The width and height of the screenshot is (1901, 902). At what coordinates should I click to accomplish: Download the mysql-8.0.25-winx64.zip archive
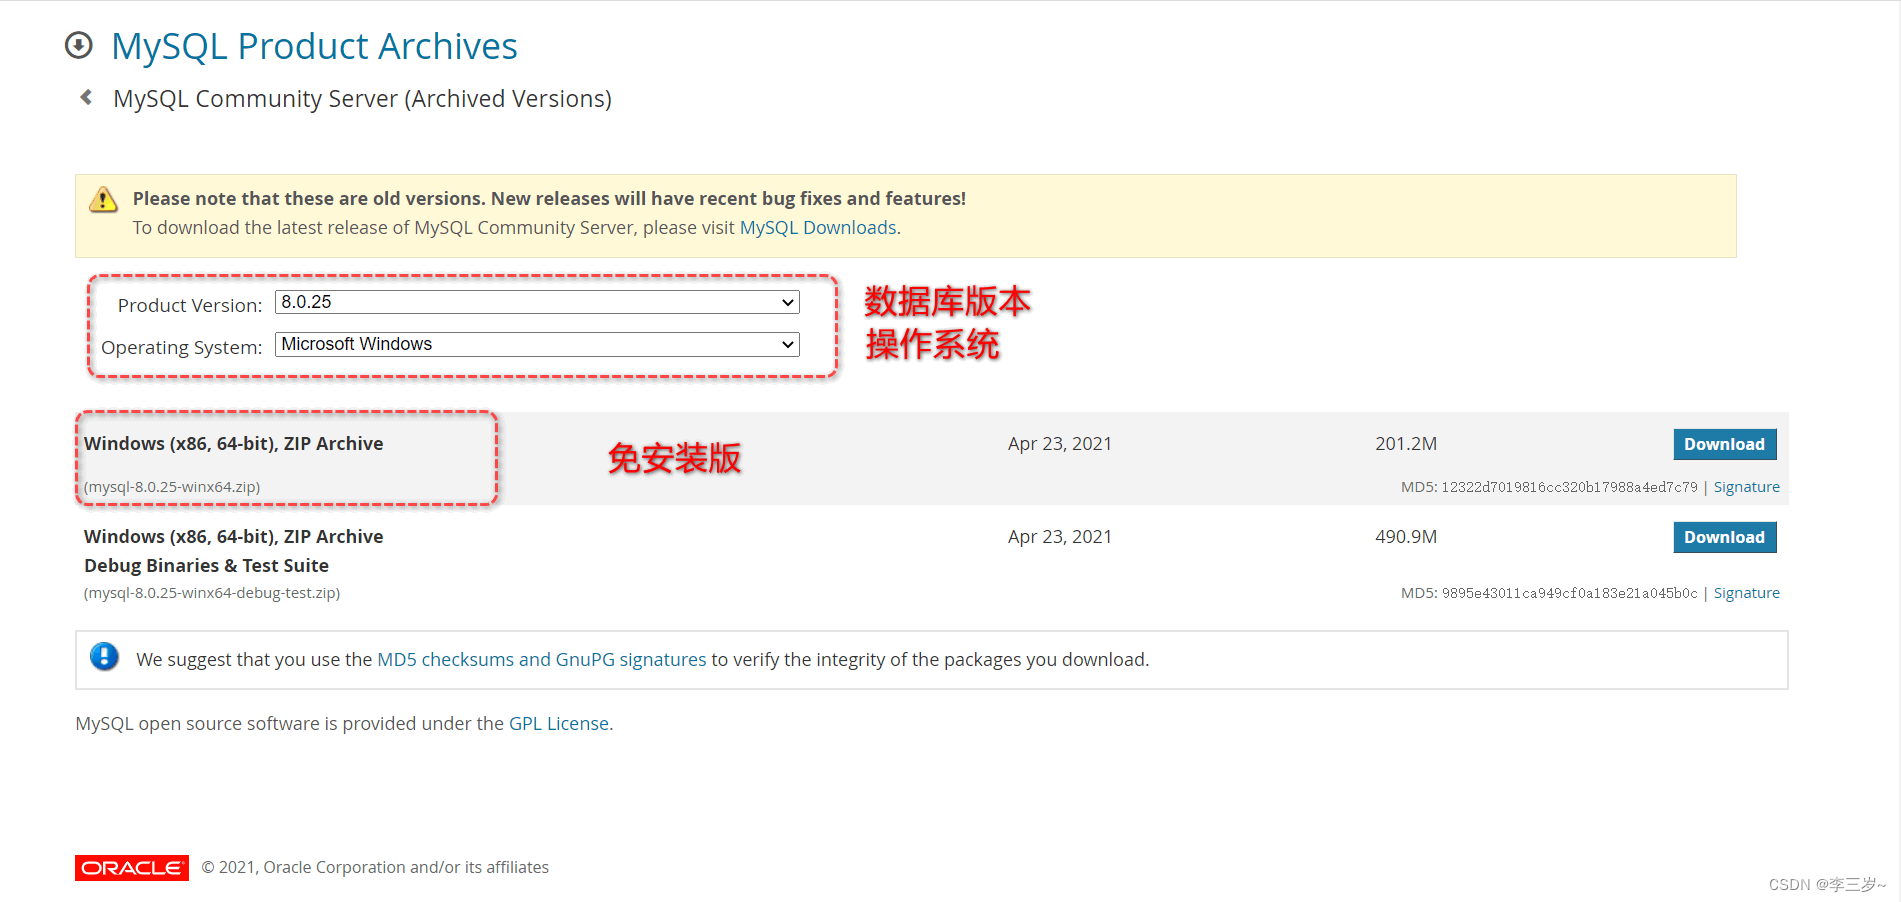[x=1725, y=444]
